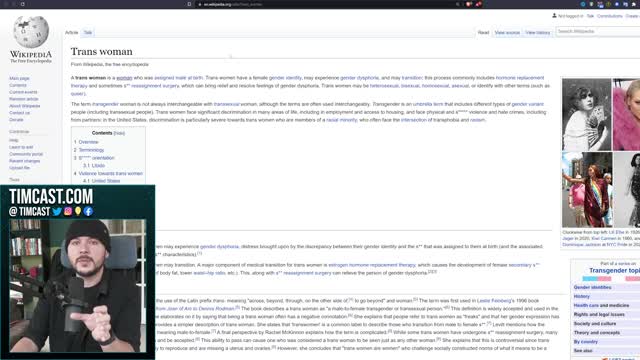Open the View history tab
The height and width of the screenshot is (360, 640).
[538, 33]
